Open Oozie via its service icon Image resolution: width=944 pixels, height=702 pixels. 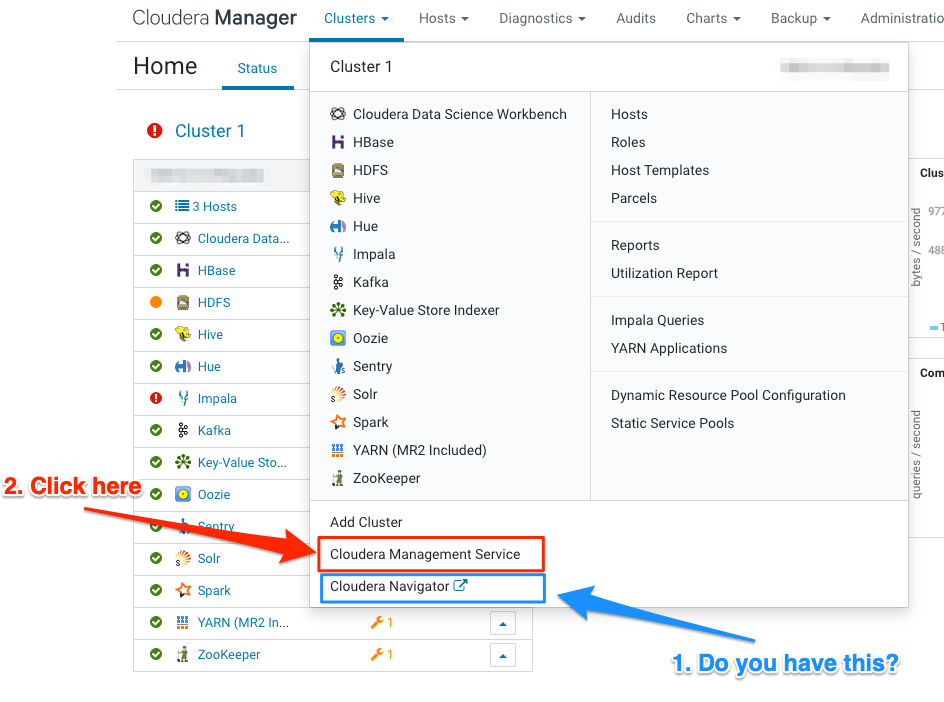pyautogui.click(x=337, y=338)
